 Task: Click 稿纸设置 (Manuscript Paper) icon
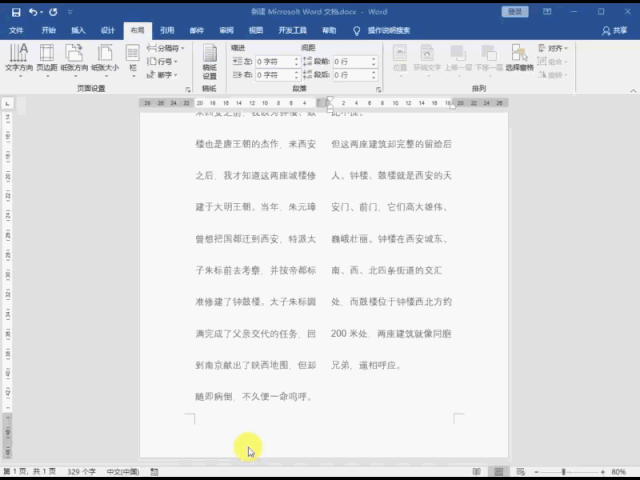coord(209,62)
